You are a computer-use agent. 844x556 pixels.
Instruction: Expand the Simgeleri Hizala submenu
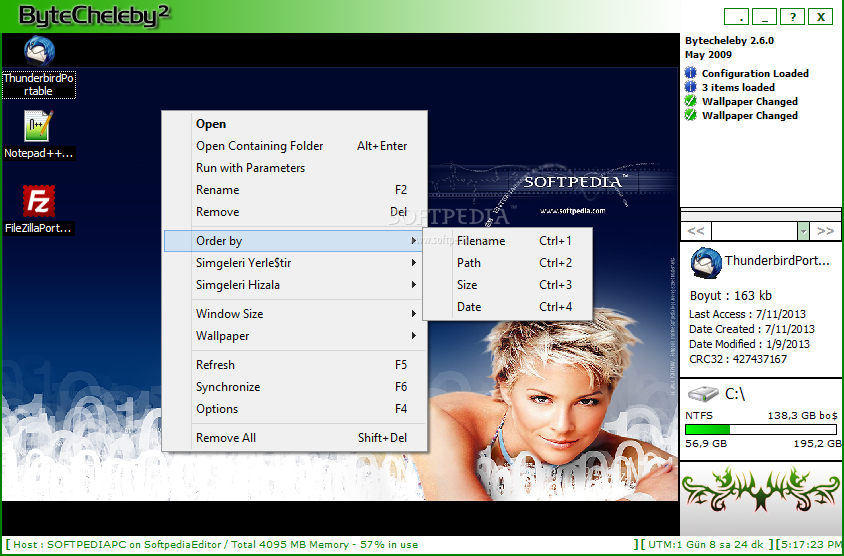click(294, 285)
